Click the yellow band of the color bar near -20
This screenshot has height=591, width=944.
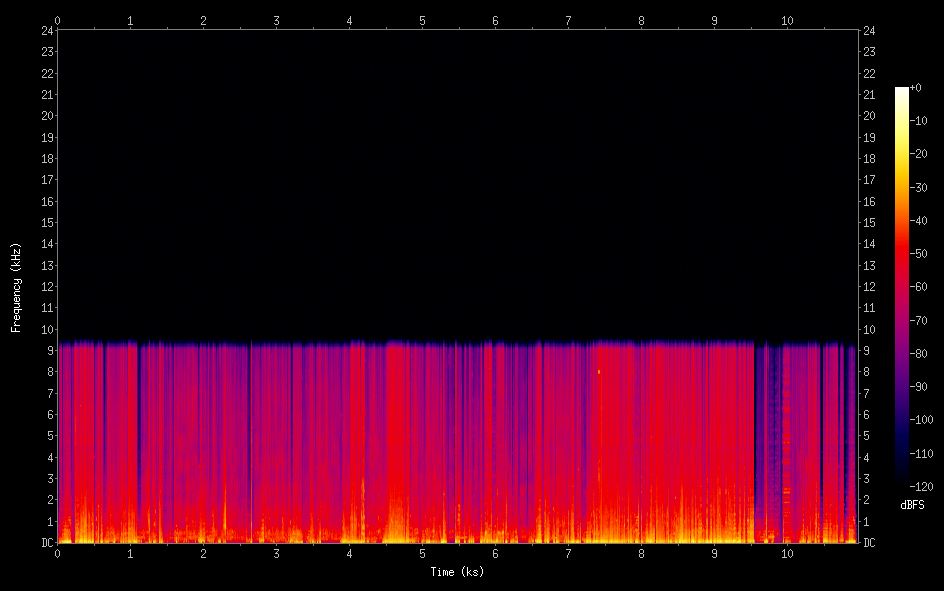(x=902, y=154)
